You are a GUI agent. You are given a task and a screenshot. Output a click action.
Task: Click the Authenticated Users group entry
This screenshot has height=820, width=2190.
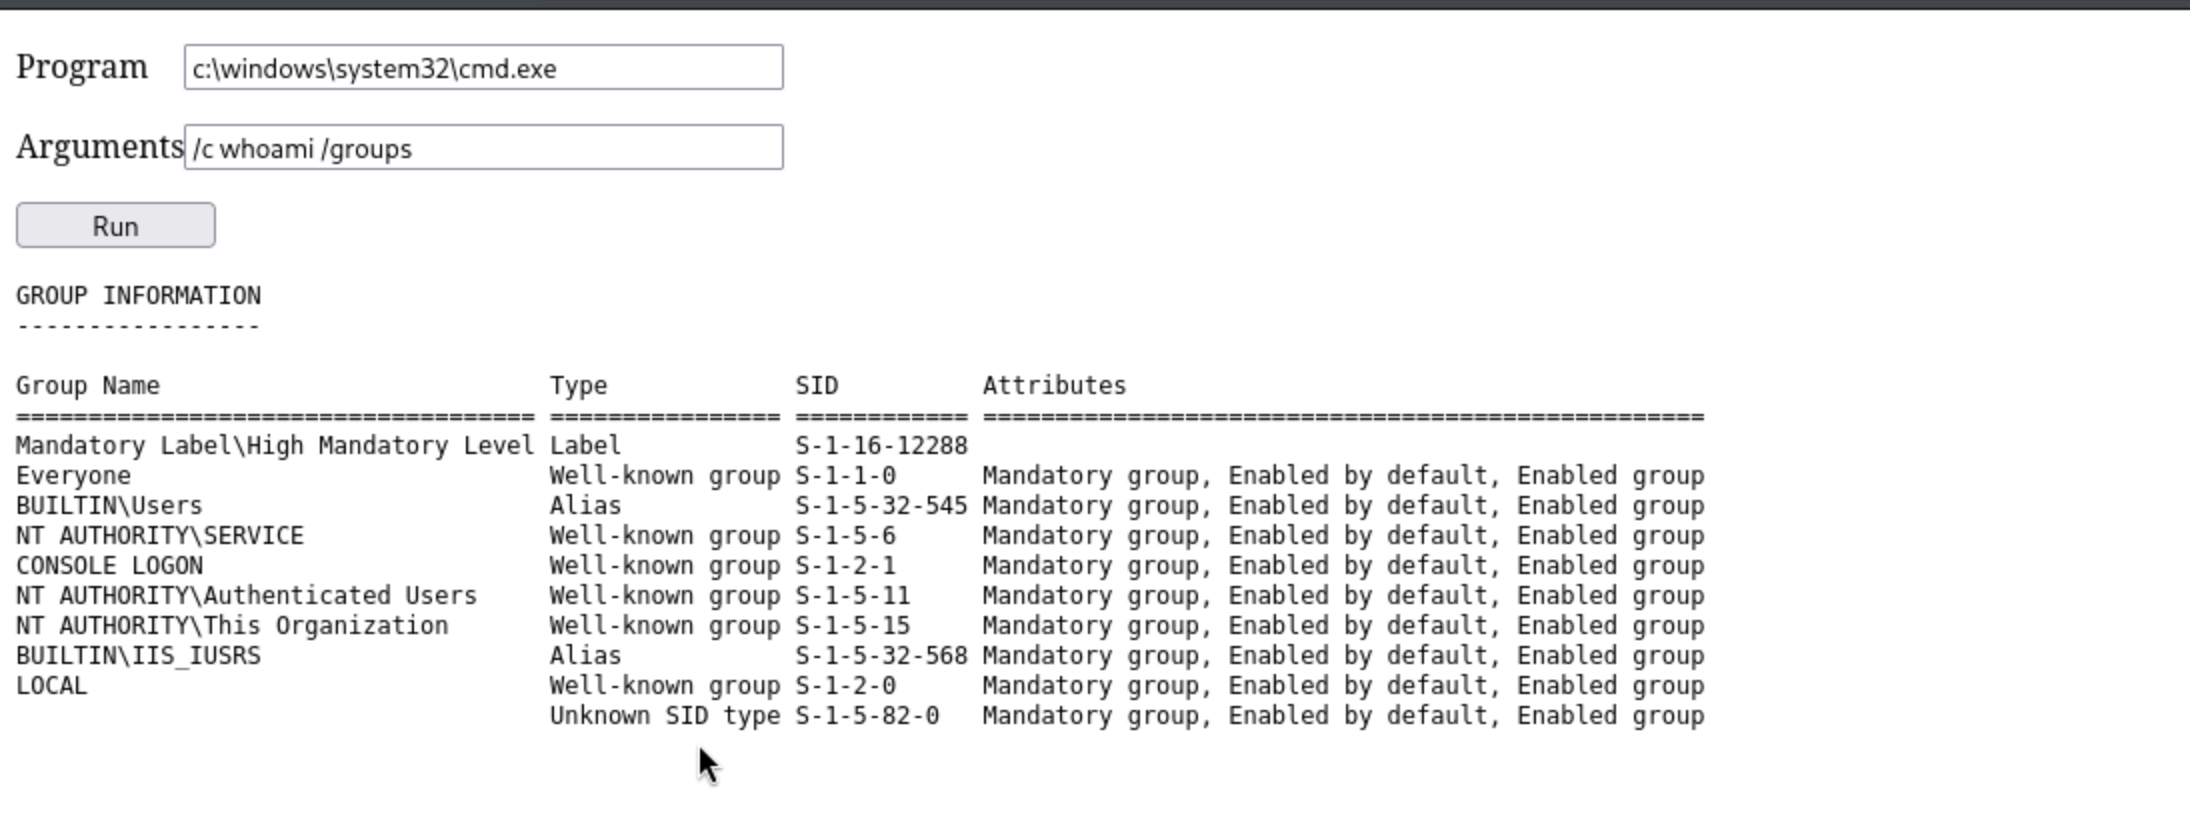(246, 596)
